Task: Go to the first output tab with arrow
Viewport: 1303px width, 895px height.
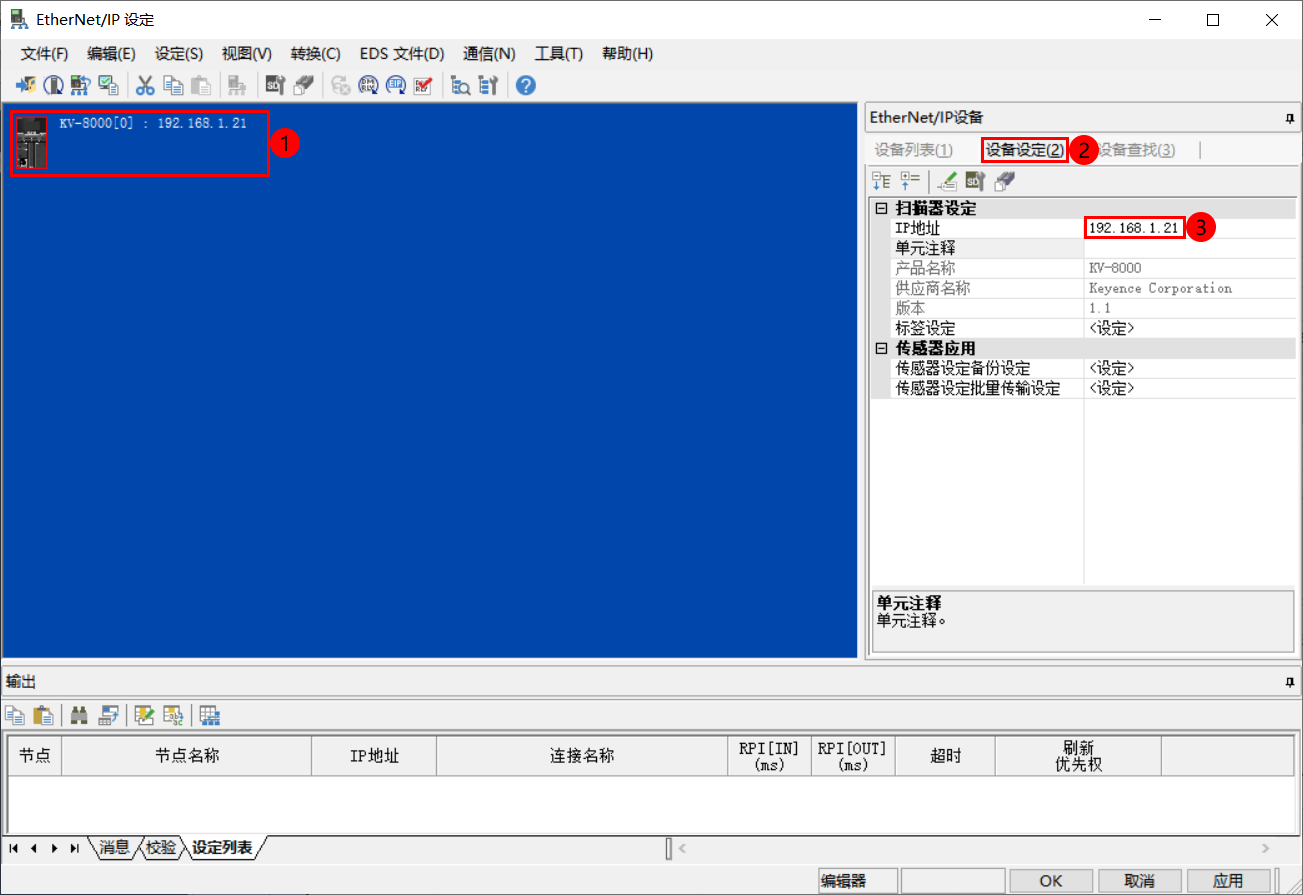Action: 14,848
